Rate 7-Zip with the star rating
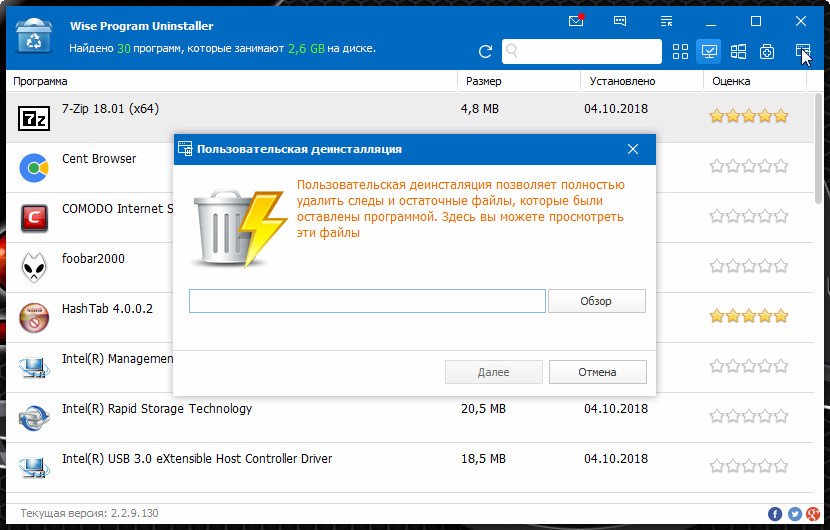Viewport: 830px width, 530px height. [x=749, y=116]
